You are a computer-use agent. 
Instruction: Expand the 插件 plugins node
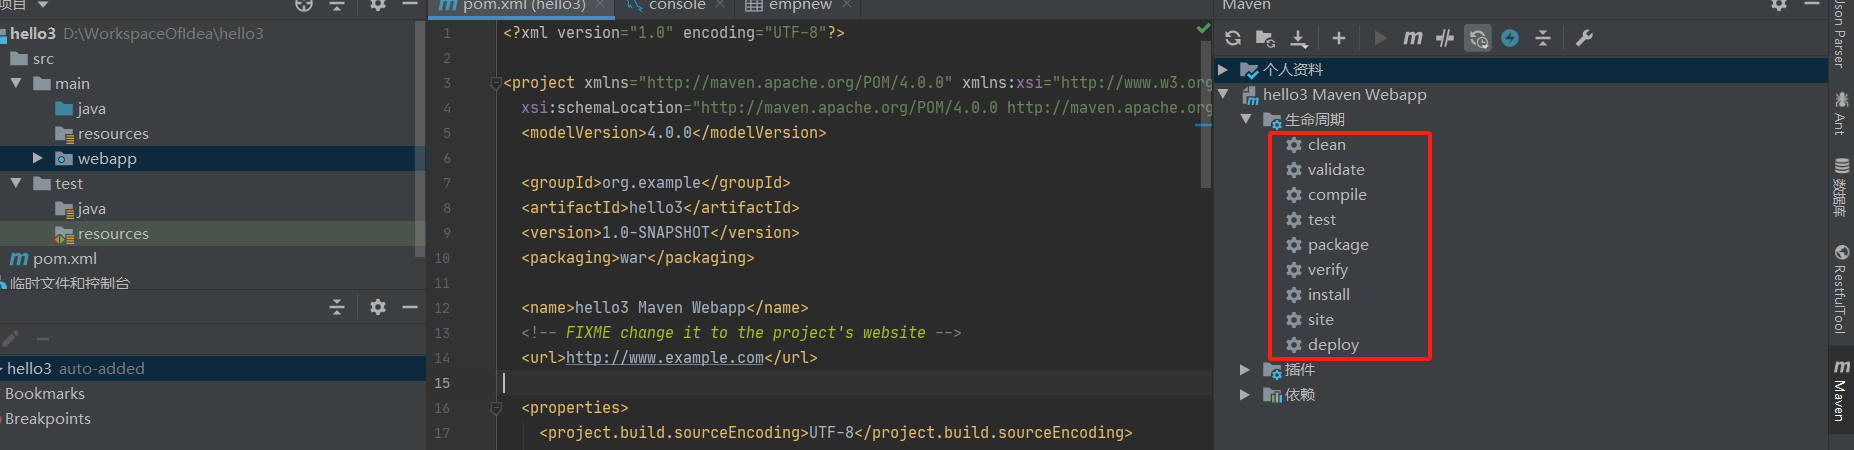(x=1245, y=369)
